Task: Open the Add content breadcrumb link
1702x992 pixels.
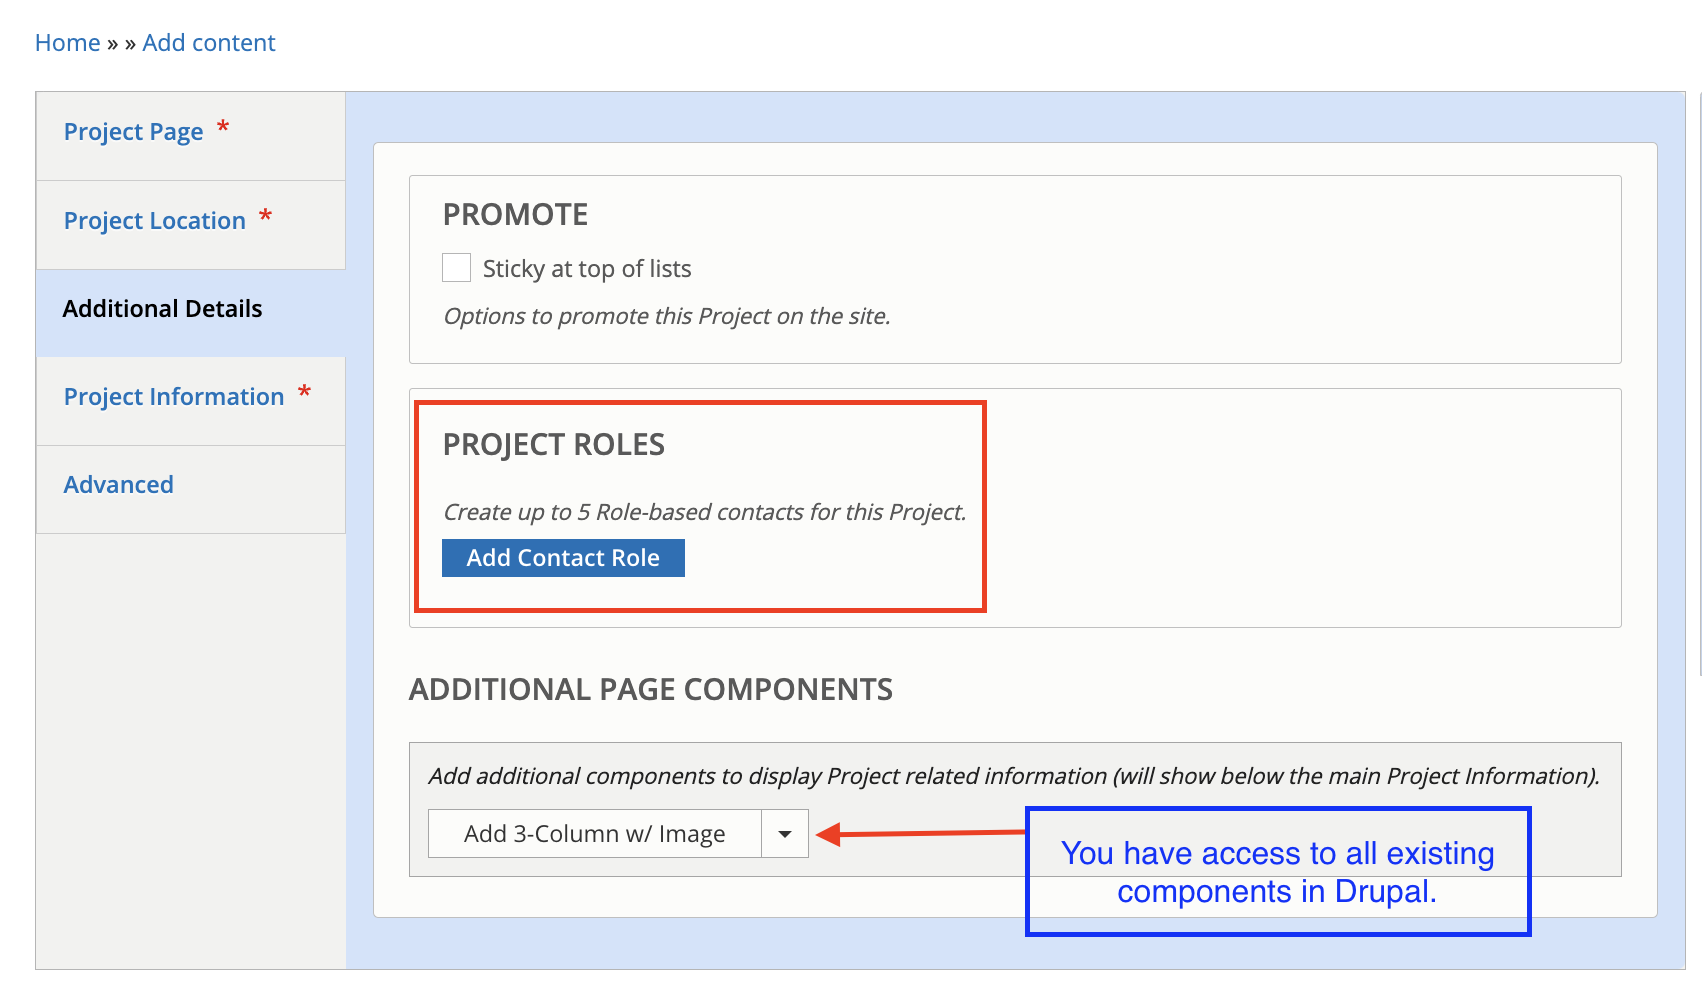Action: coord(209,43)
